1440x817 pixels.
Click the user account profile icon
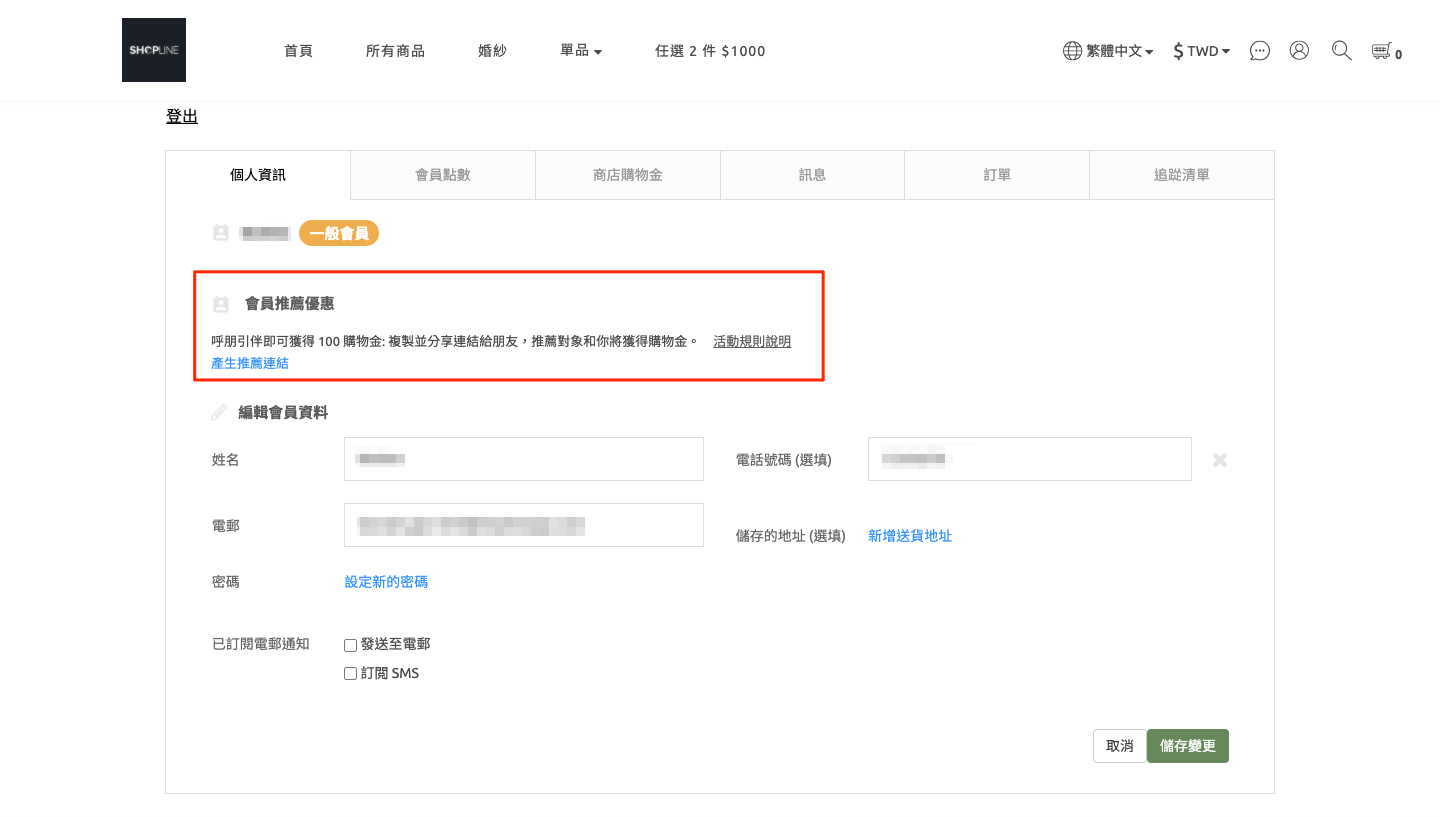pos(1299,50)
